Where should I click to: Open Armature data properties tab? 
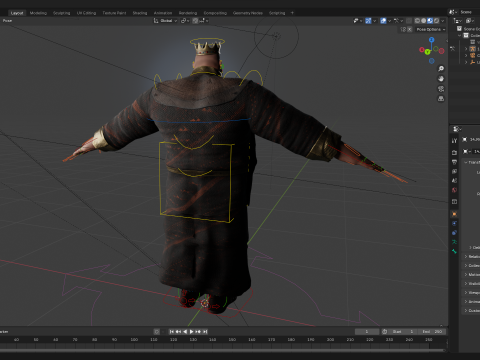(x=454, y=242)
